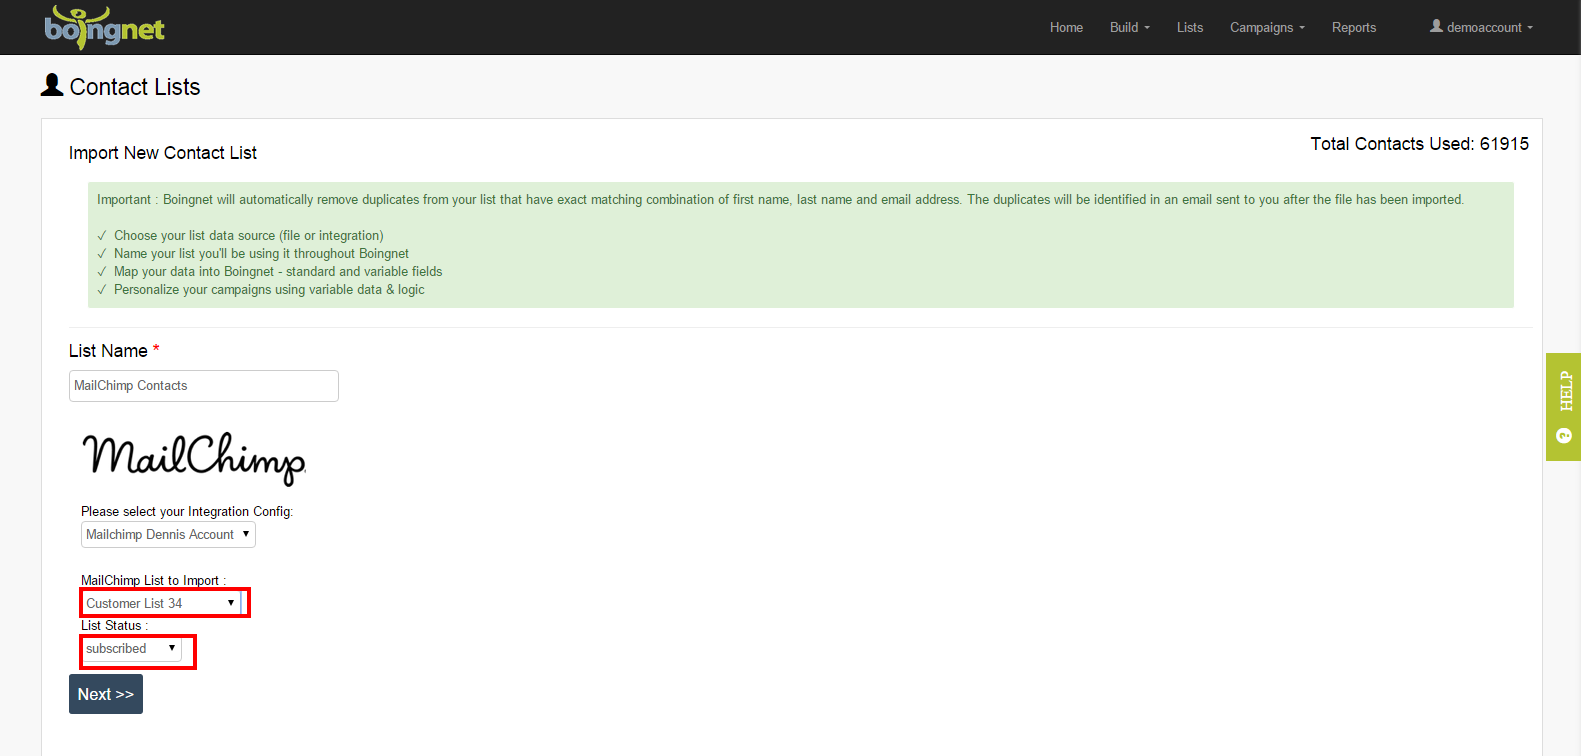Click the List Name input field
The image size is (1581, 756).
[x=204, y=386]
